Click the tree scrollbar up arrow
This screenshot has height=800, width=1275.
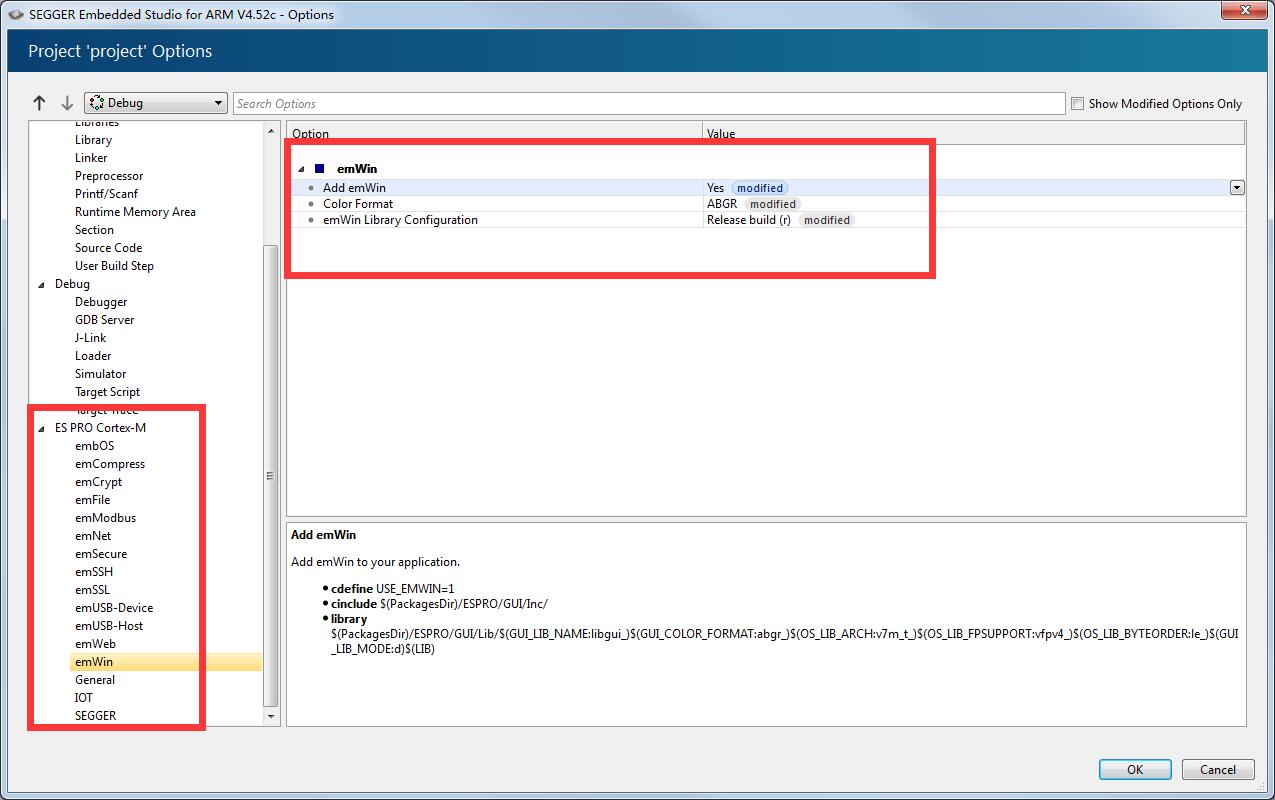point(270,131)
